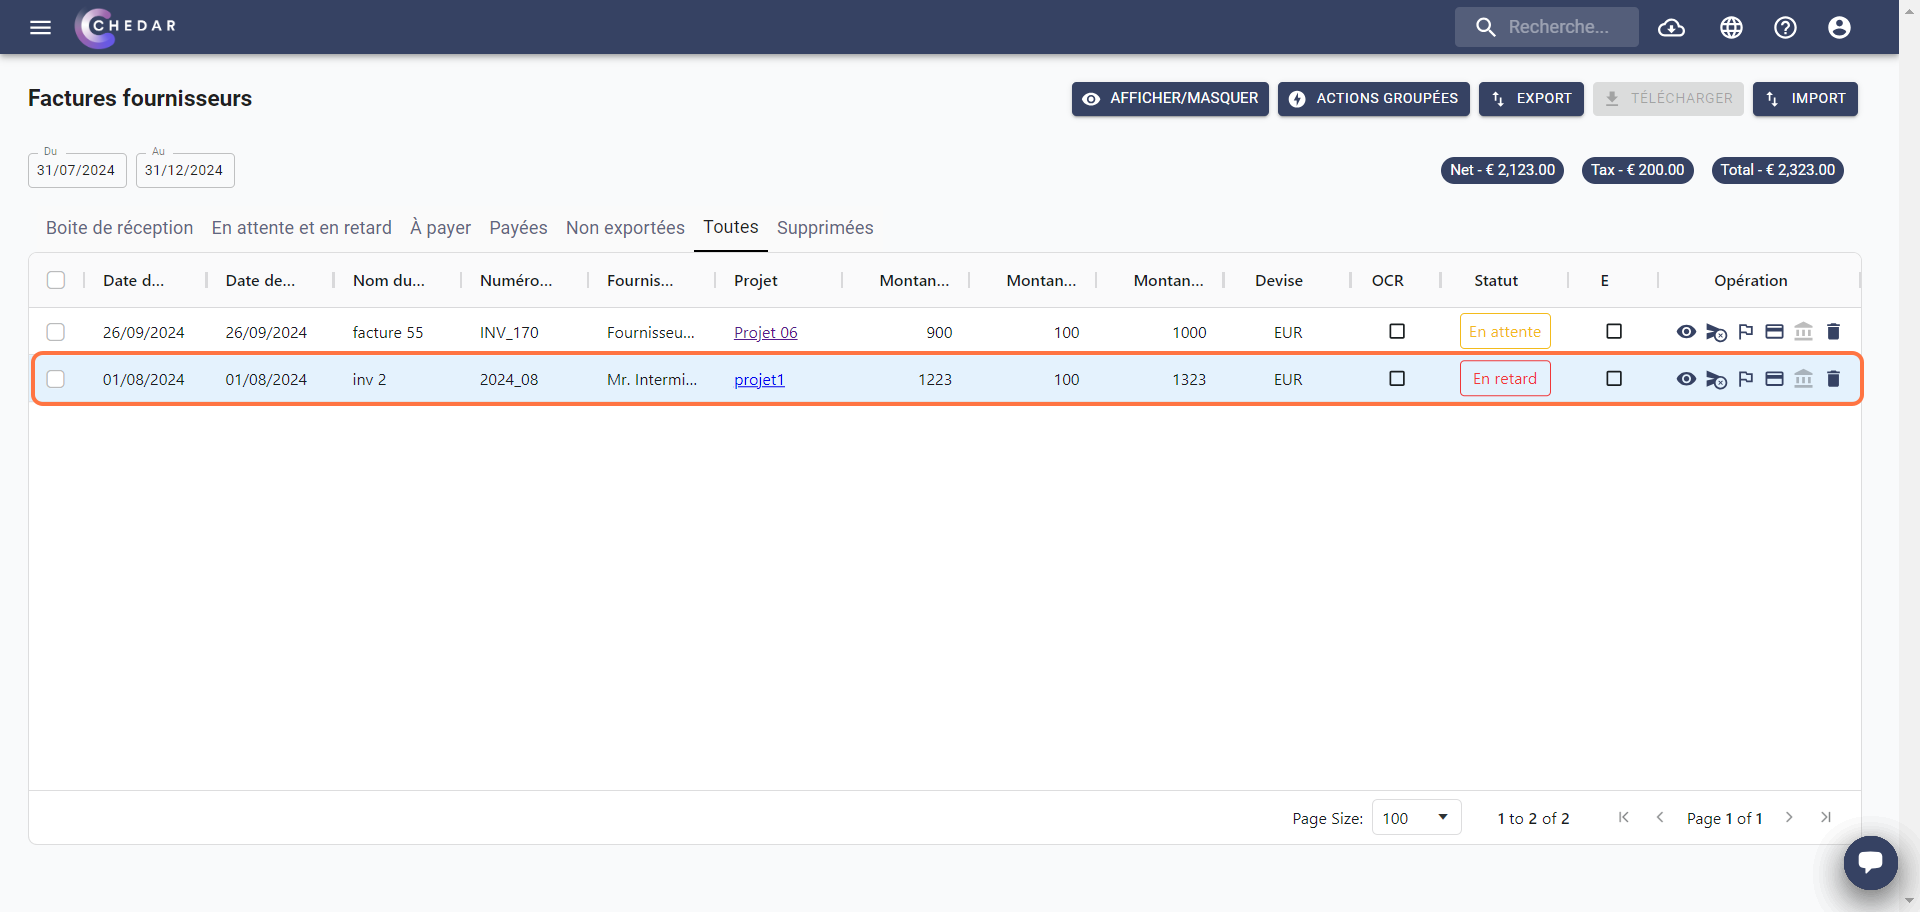Open the Page Size dropdown

[1416, 818]
